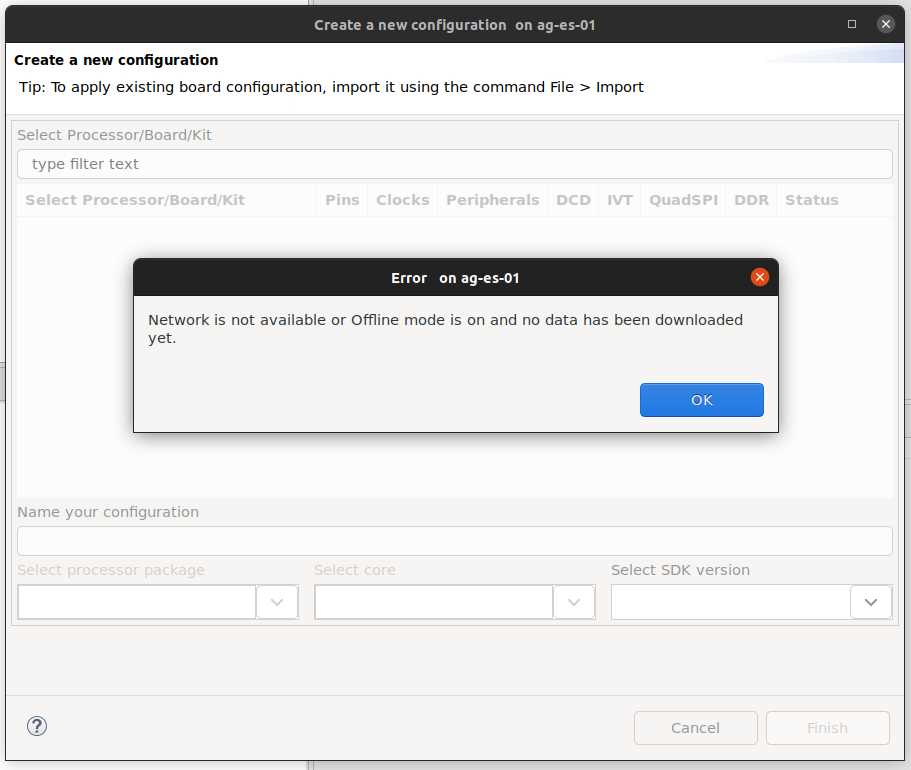911x770 pixels.
Task: Click the Pins column header
Action: [341, 200]
